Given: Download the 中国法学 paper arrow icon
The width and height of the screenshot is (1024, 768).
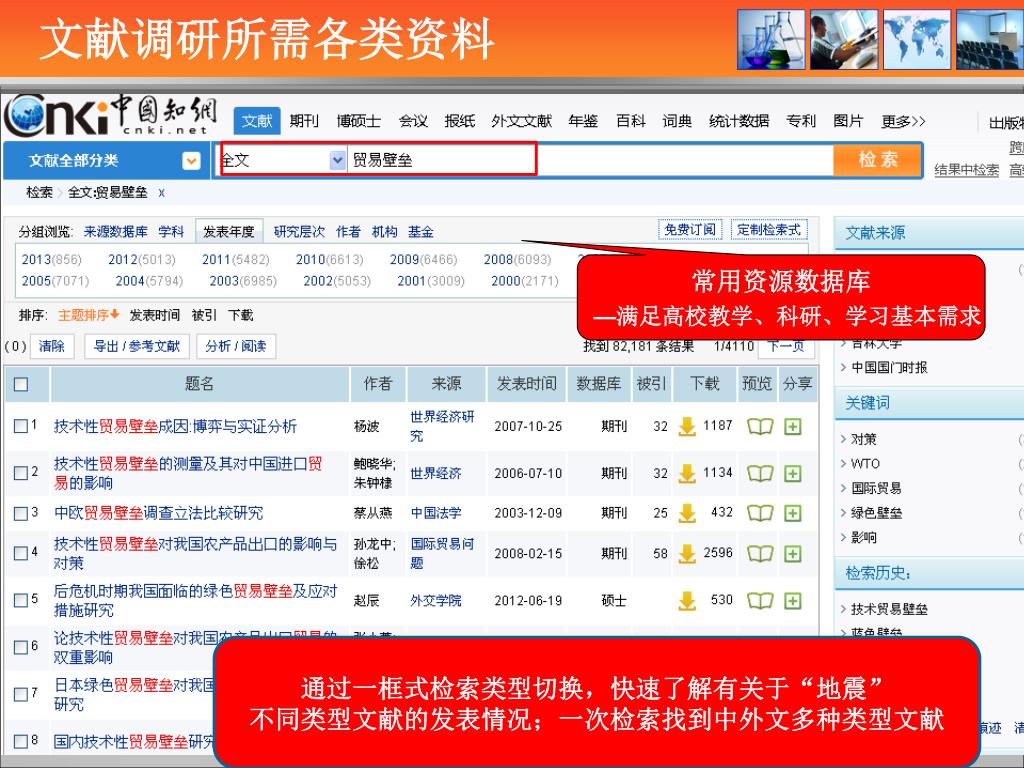Looking at the screenshot, I should click(x=687, y=513).
